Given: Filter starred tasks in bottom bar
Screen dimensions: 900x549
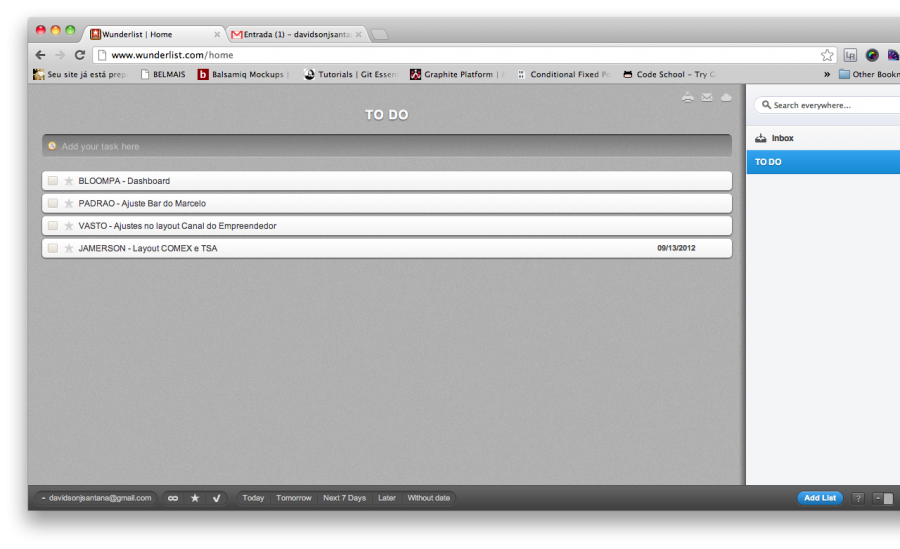Looking at the screenshot, I should pyautogui.click(x=195, y=498).
